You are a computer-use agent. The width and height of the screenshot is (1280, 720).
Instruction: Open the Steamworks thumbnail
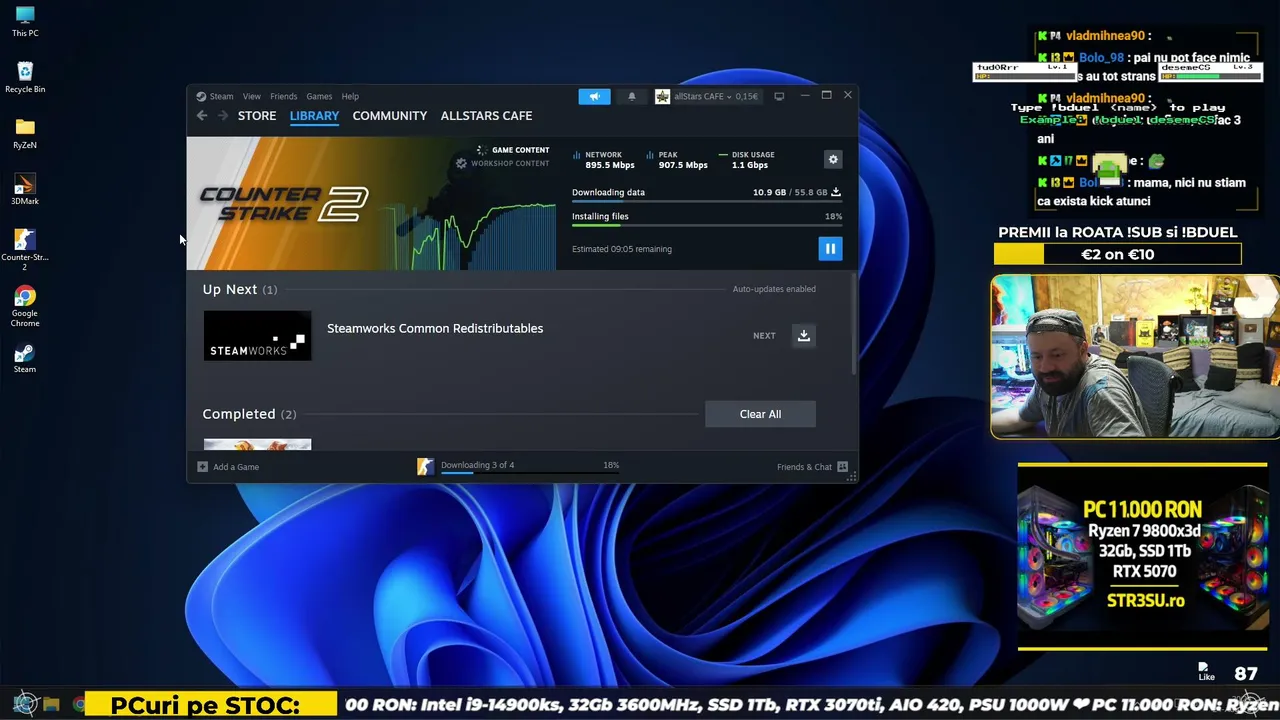pyautogui.click(x=257, y=335)
